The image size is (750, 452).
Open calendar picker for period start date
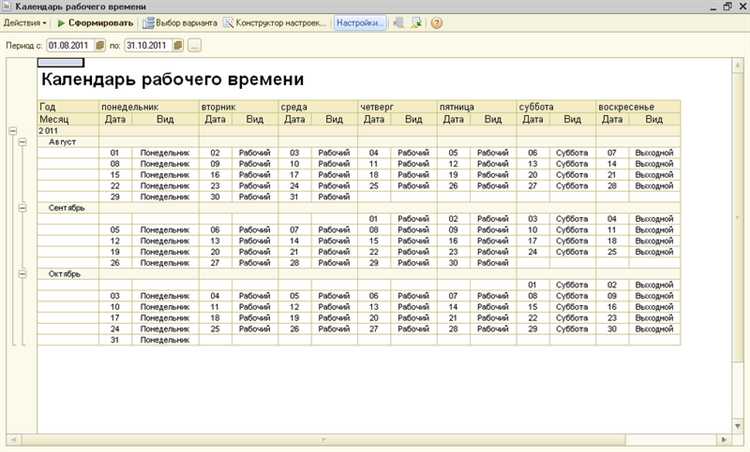99,45
